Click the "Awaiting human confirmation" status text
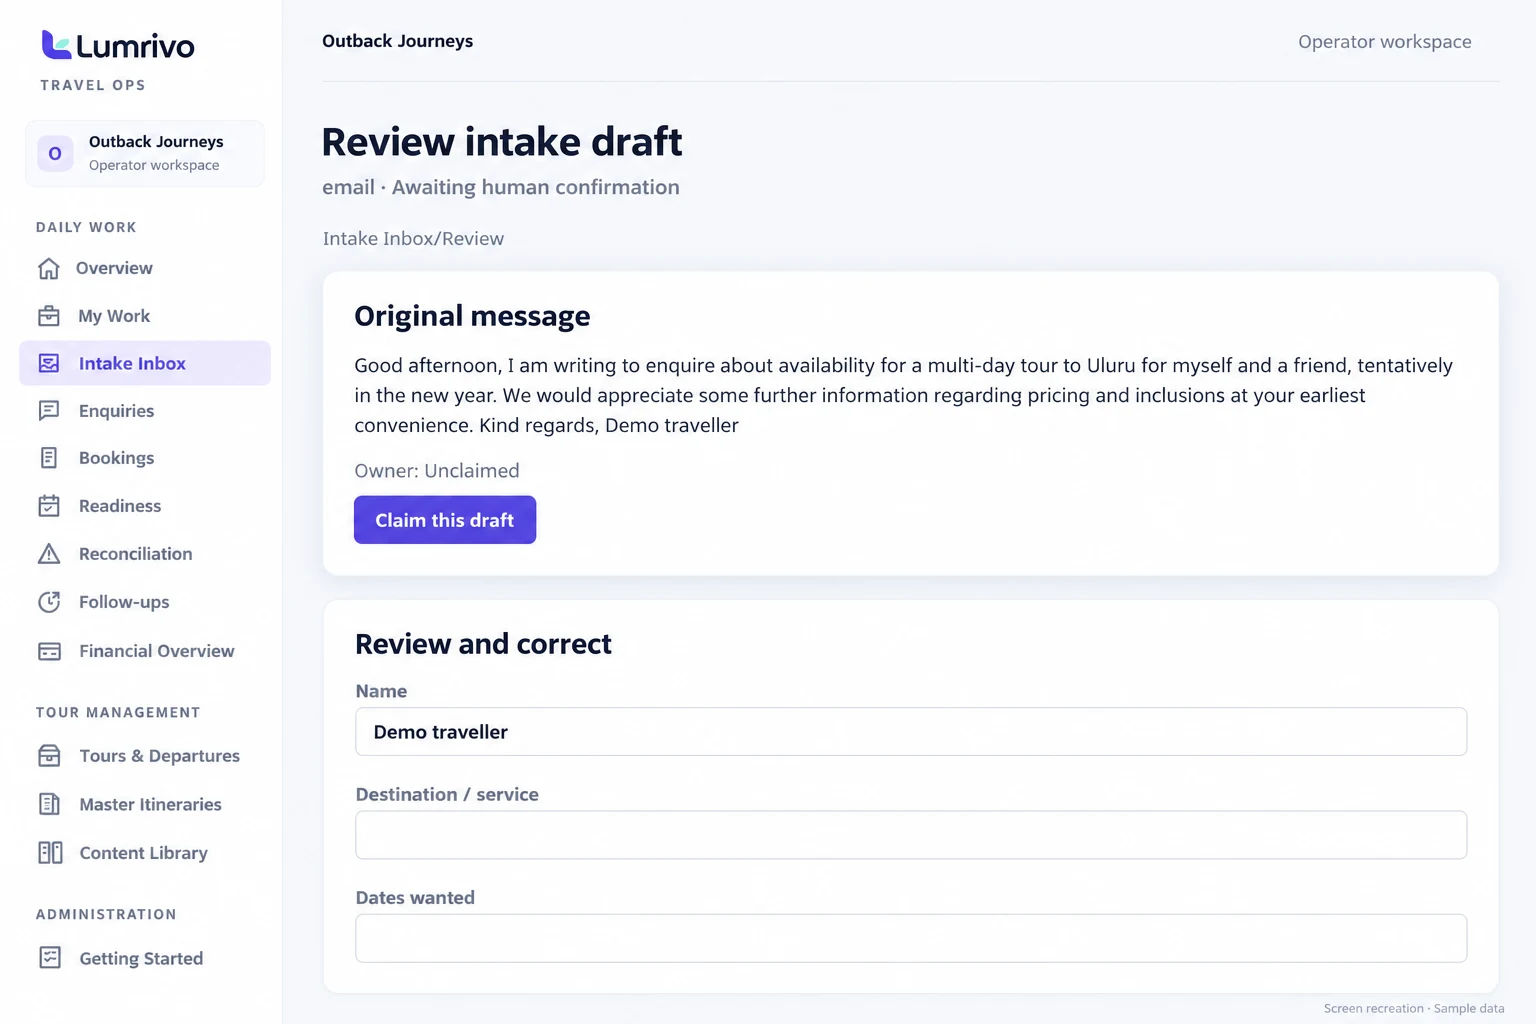 tap(536, 187)
